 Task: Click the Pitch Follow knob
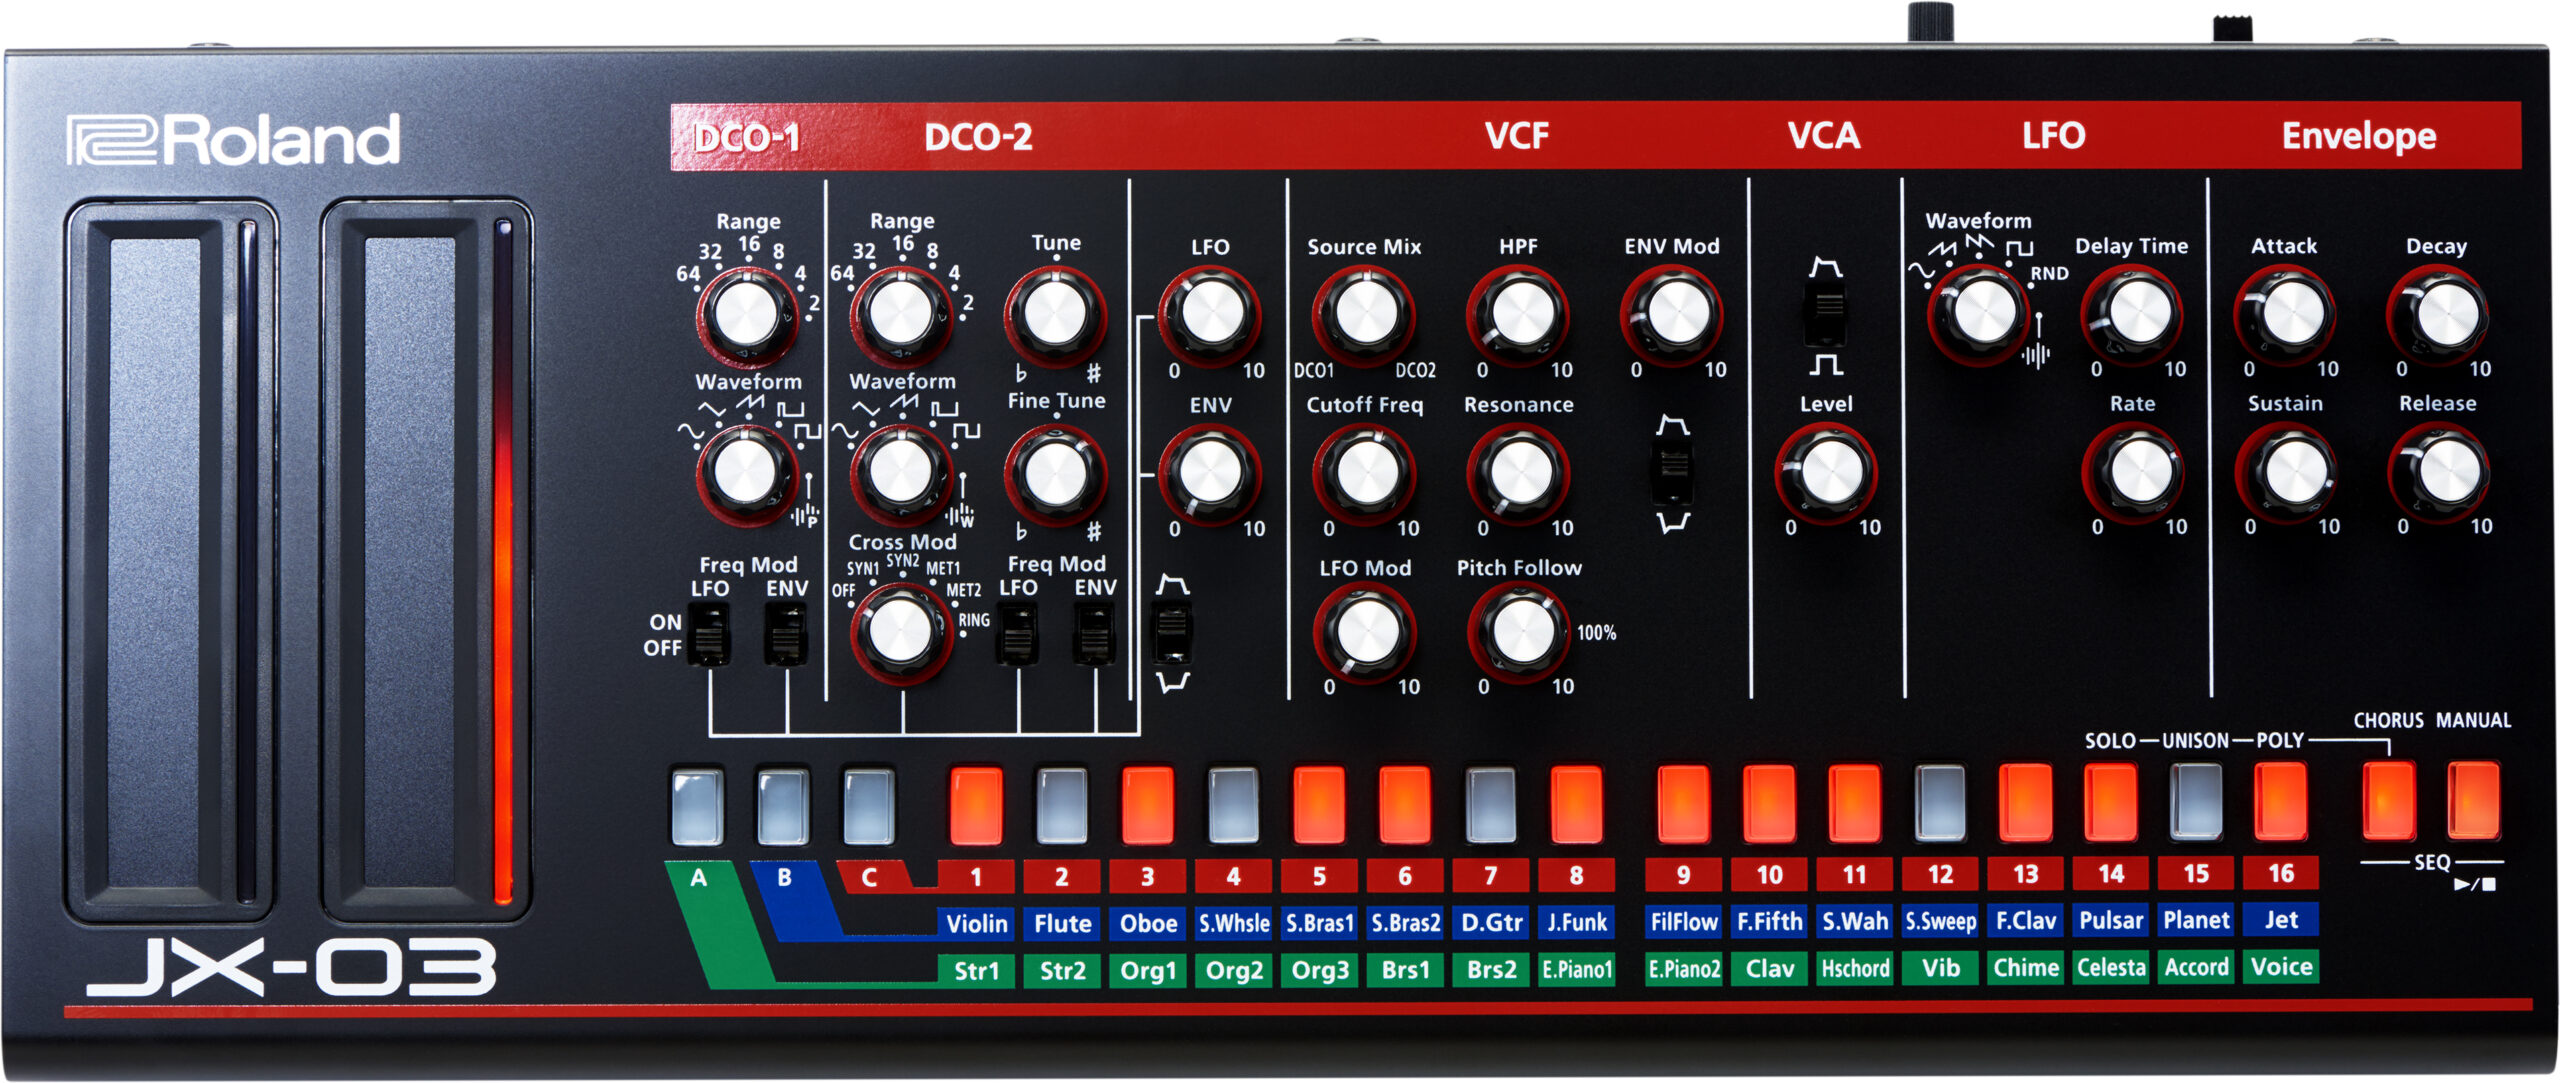(x=1521, y=632)
